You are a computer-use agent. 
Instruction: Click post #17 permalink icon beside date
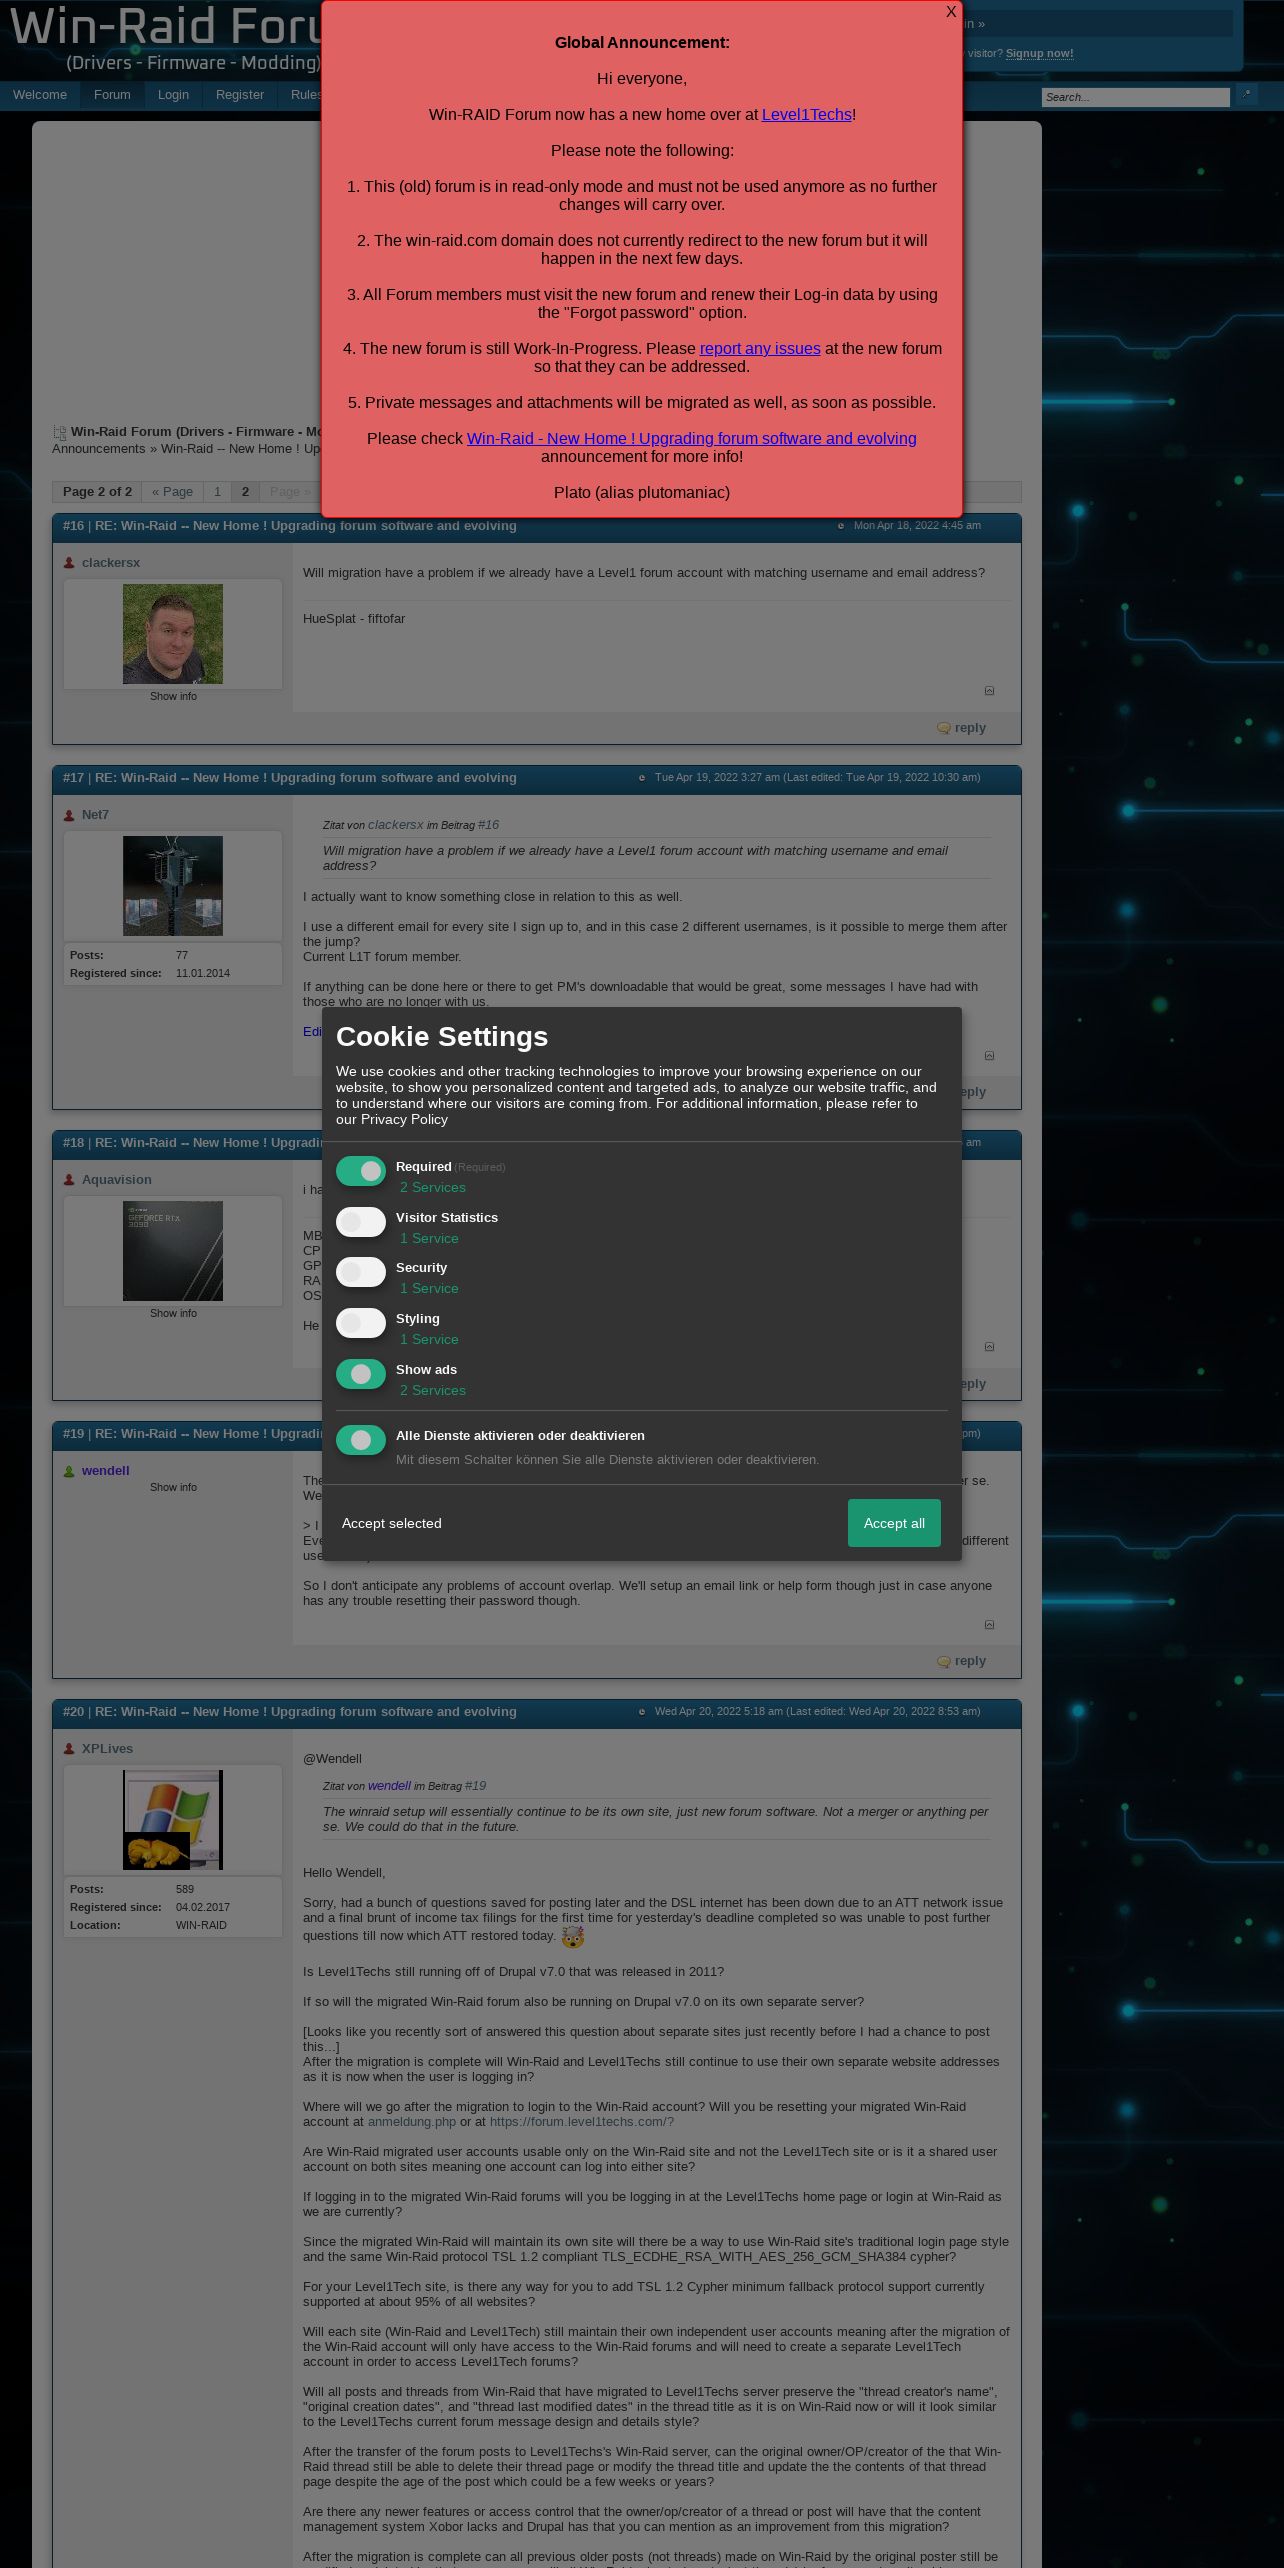coord(641,778)
